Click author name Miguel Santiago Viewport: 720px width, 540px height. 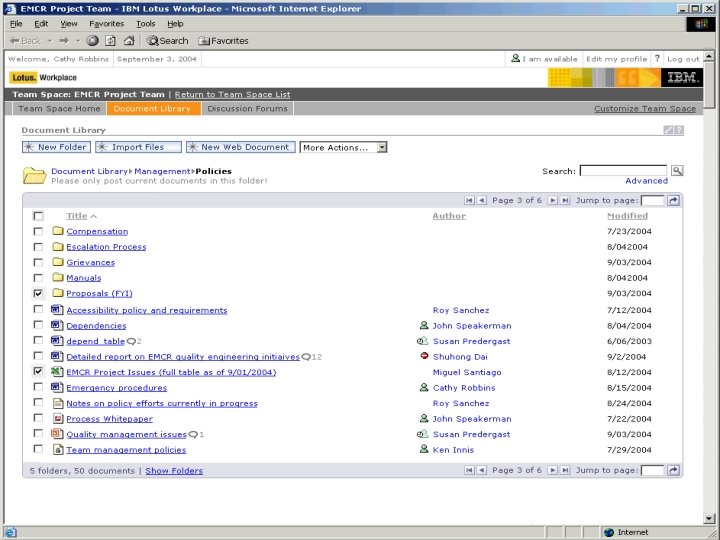(x=467, y=372)
